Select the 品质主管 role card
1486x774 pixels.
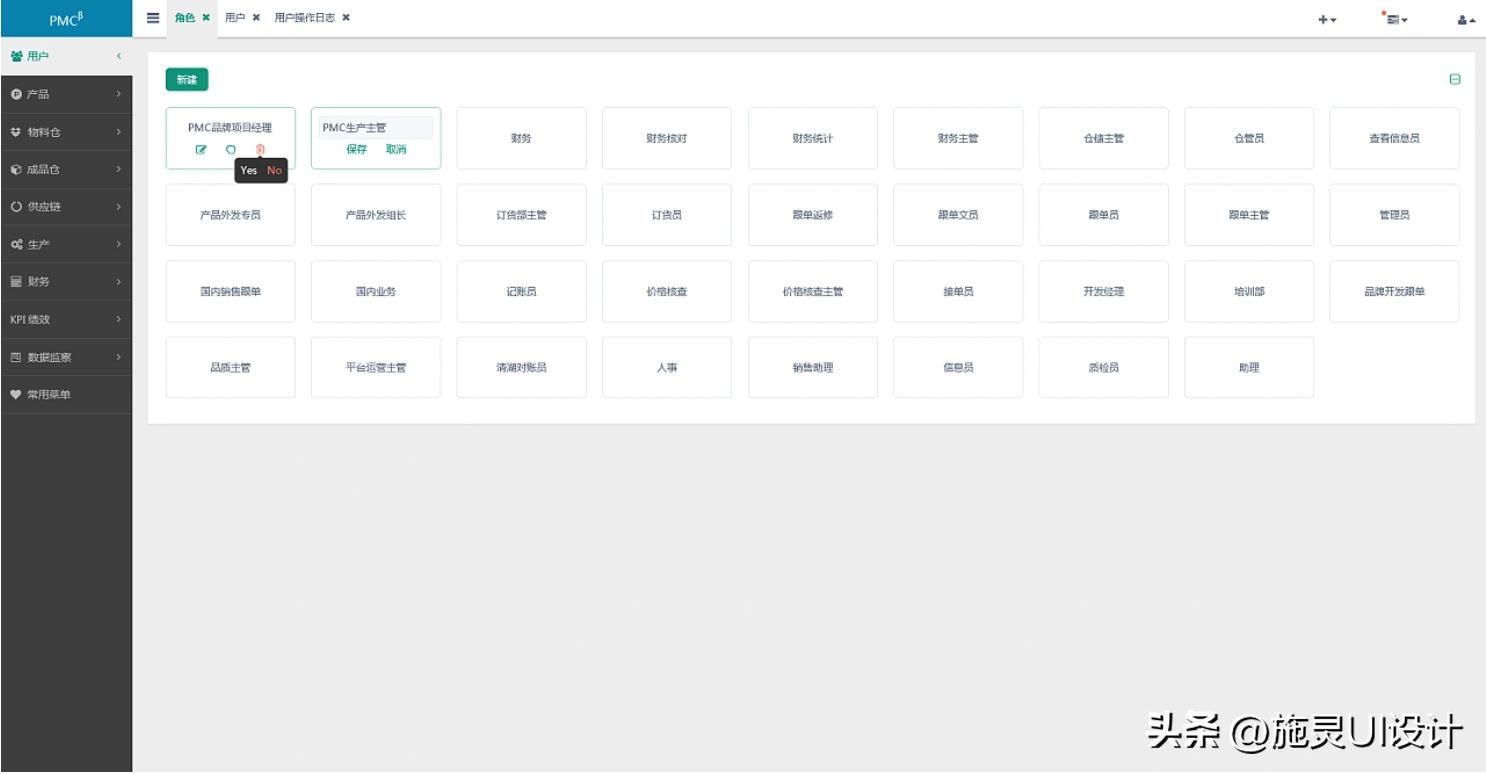click(x=231, y=368)
